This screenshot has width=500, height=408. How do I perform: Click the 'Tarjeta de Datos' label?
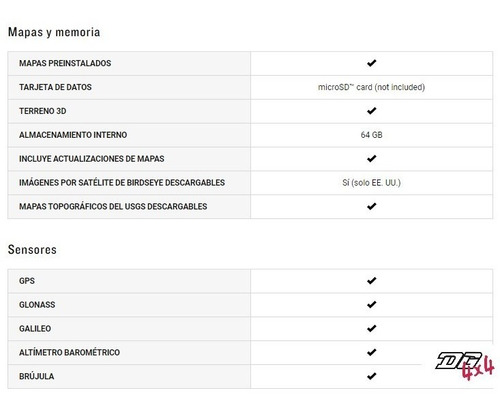[55, 87]
